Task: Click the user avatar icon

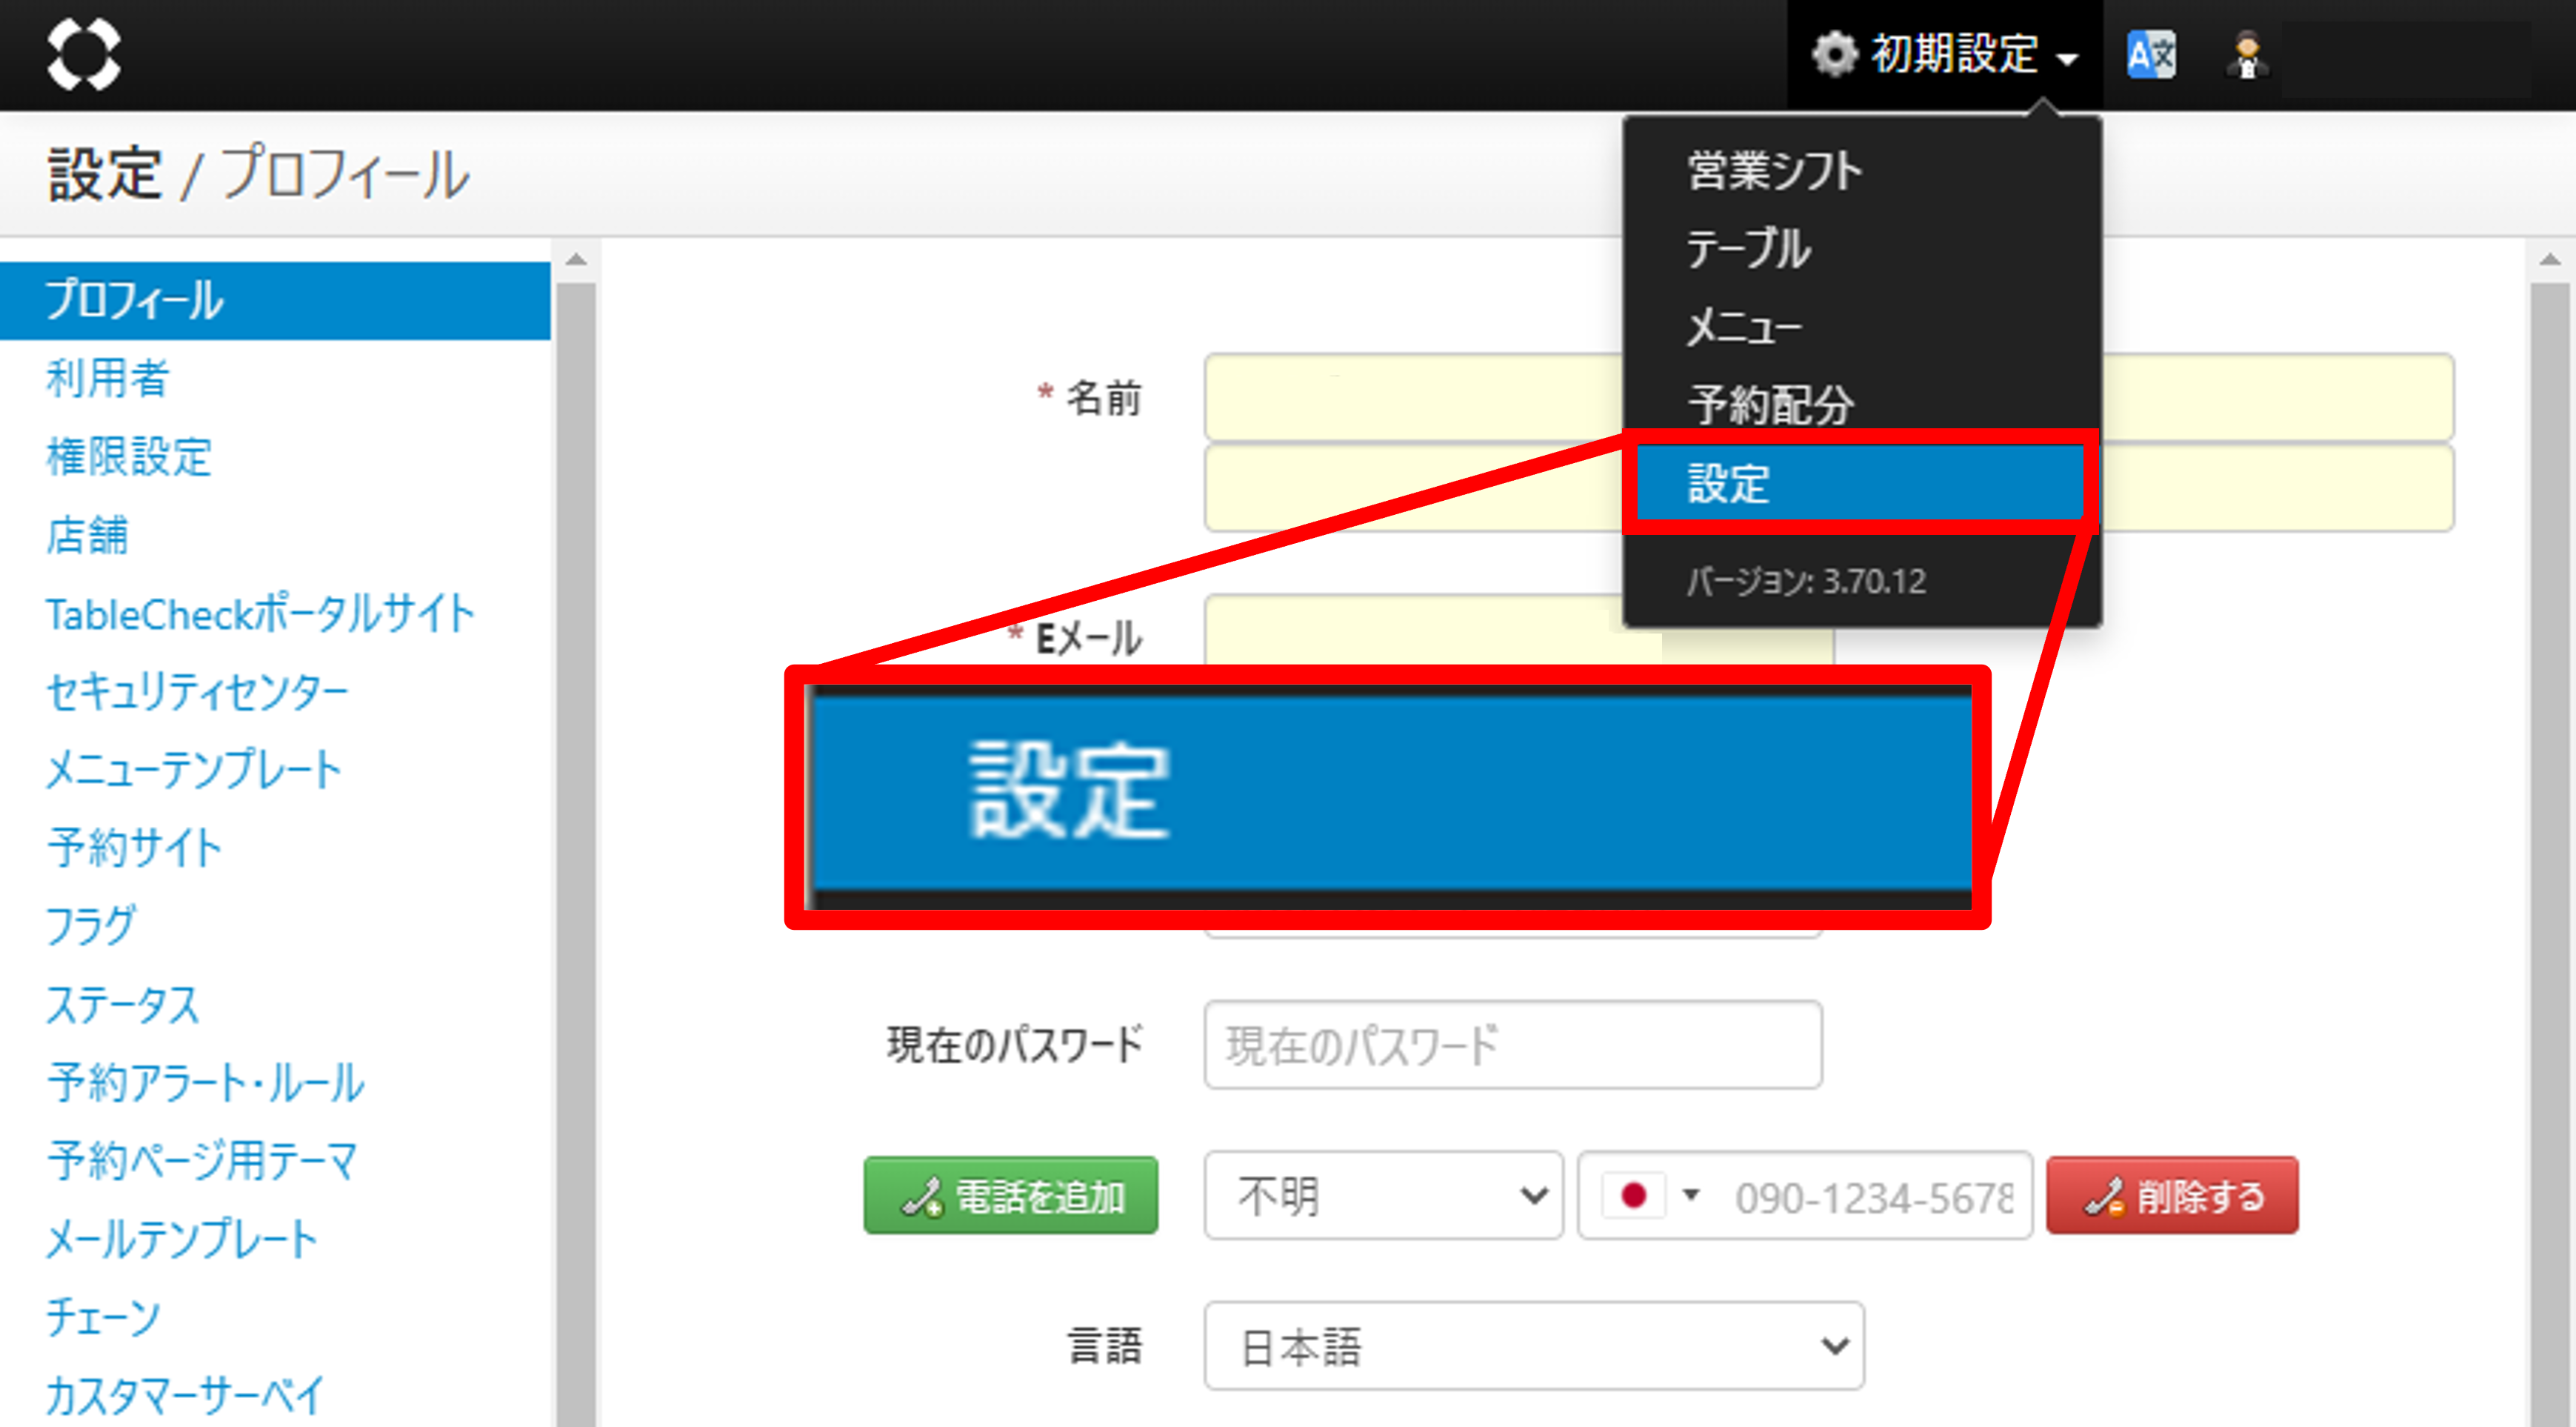Action: click(2247, 55)
